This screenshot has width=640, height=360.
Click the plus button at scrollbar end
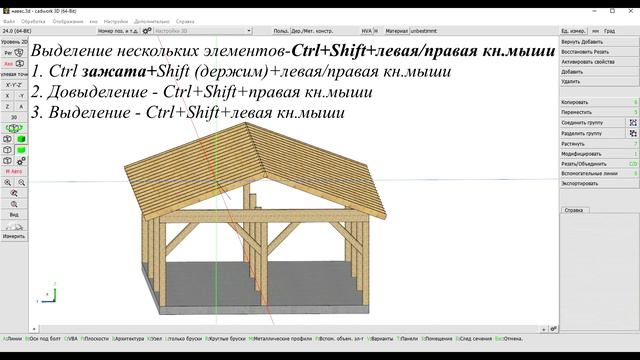[544, 329]
